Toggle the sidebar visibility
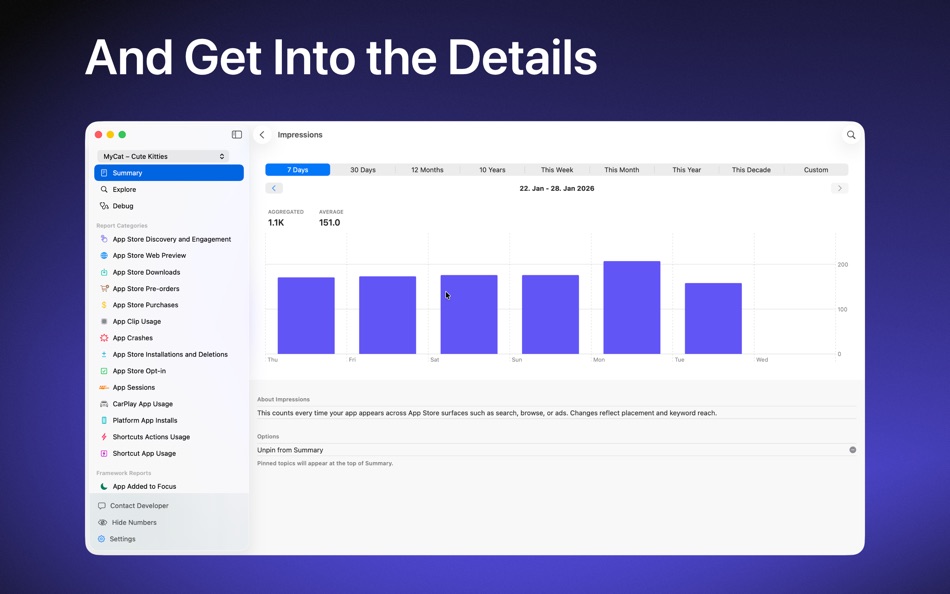This screenshot has height=594, width=950. tap(236, 134)
